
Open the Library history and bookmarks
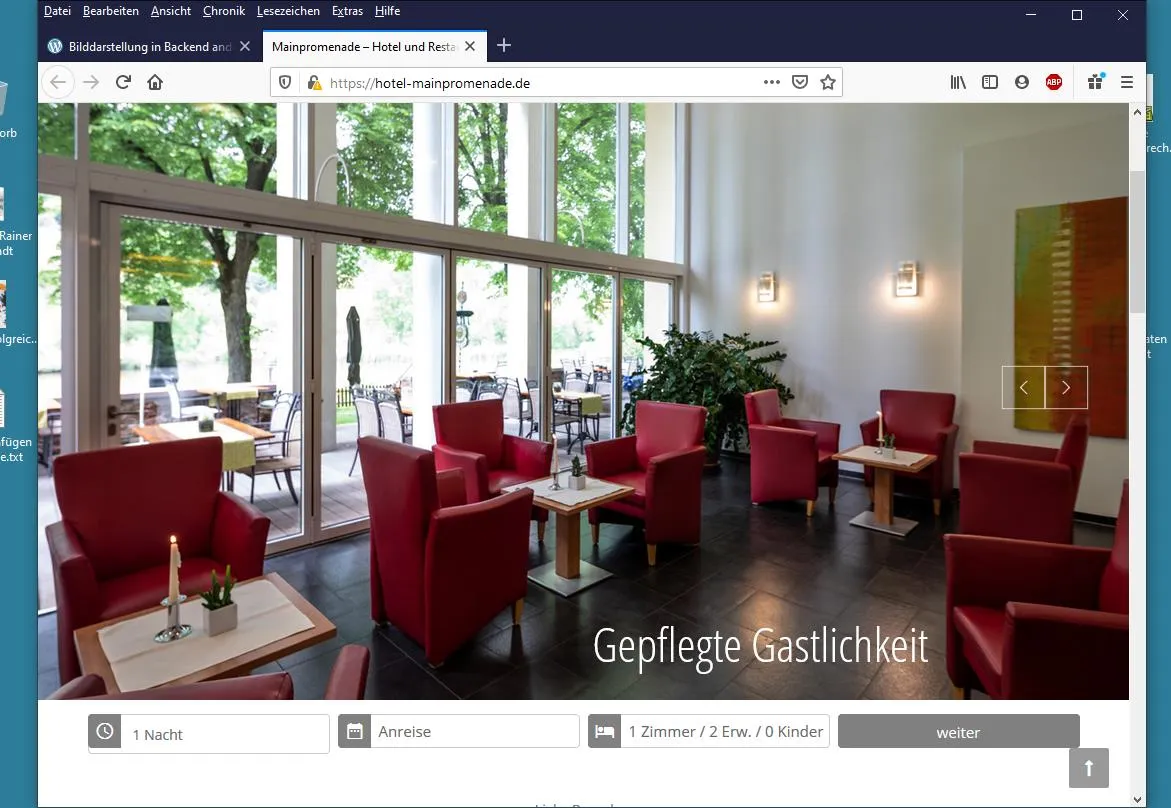957,82
